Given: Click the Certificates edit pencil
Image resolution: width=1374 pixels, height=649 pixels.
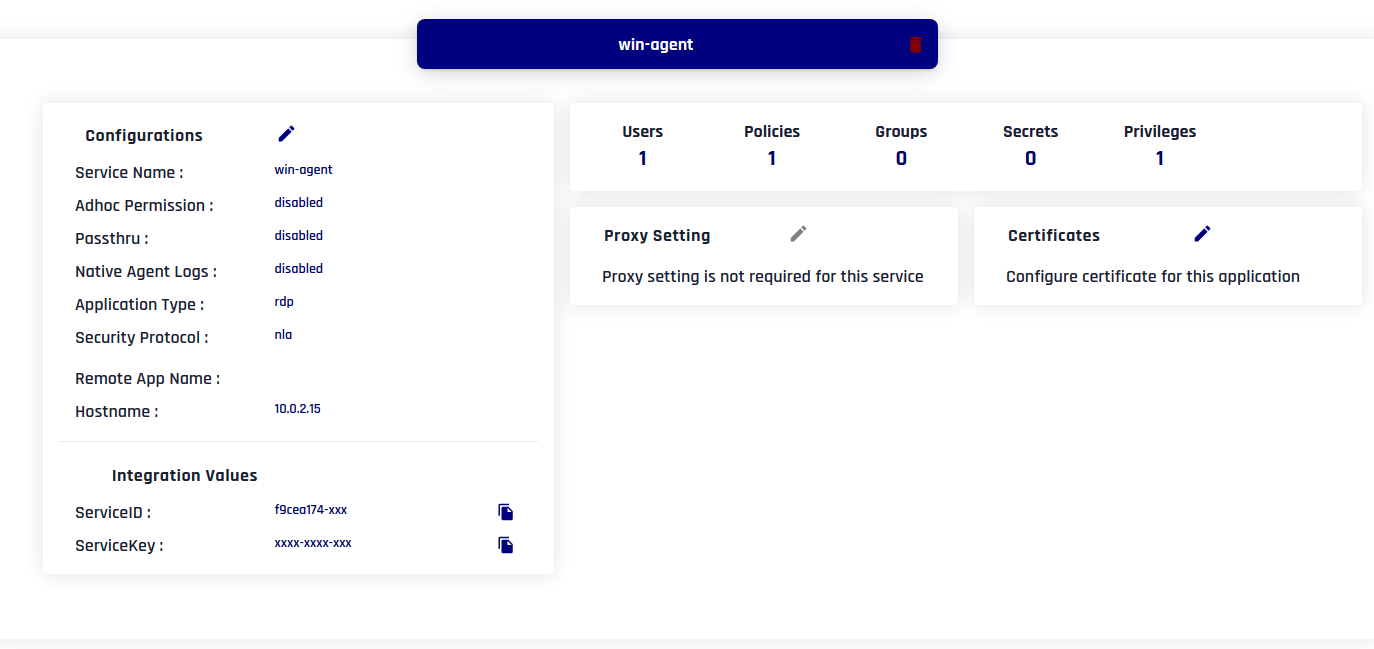Looking at the screenshot, I should [1201, 233].
